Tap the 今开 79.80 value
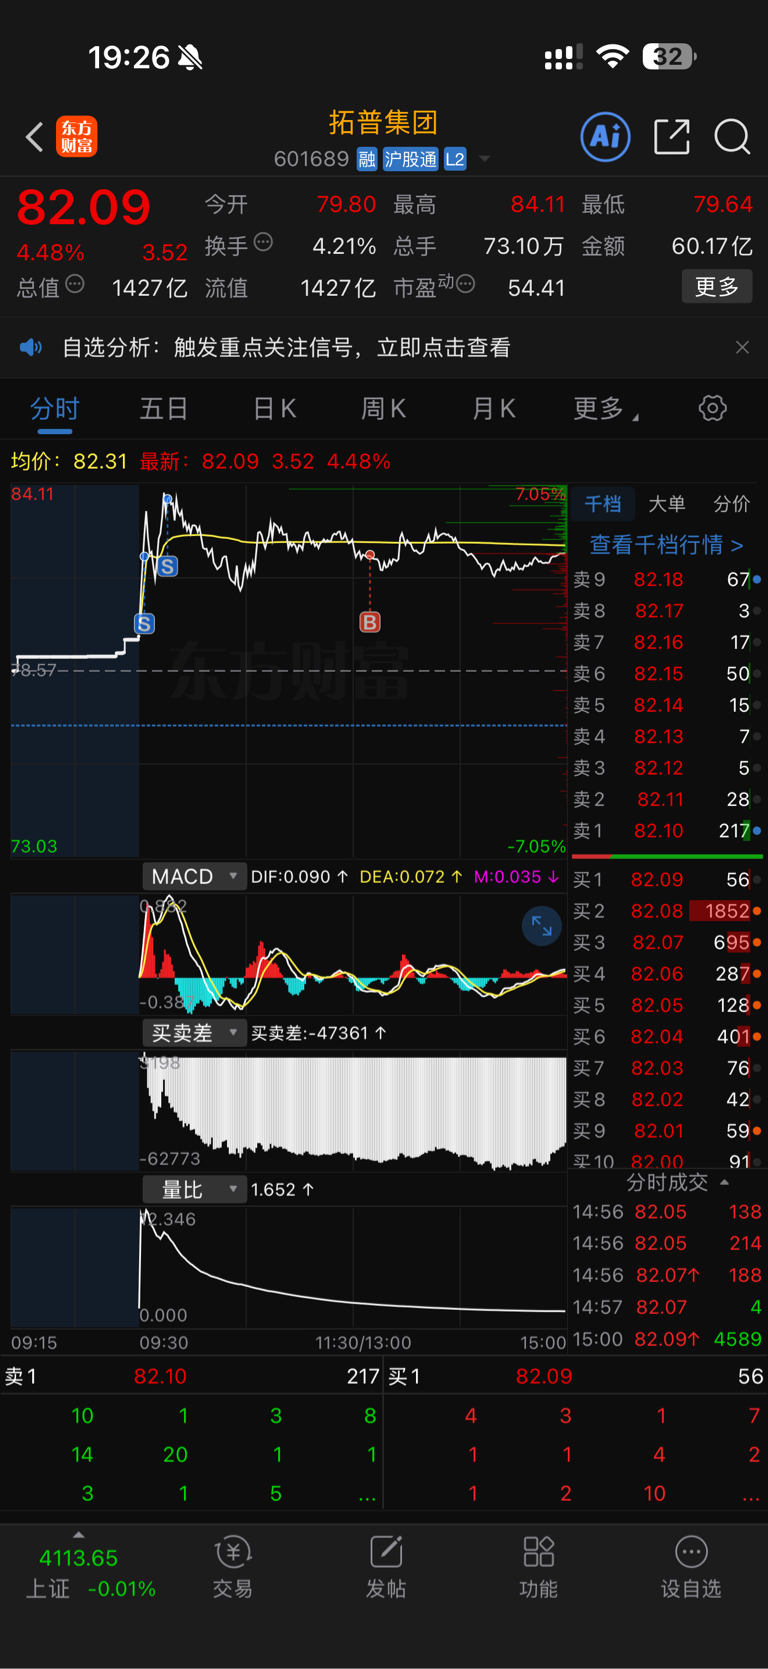768x1669 pixels. (346, 205)
